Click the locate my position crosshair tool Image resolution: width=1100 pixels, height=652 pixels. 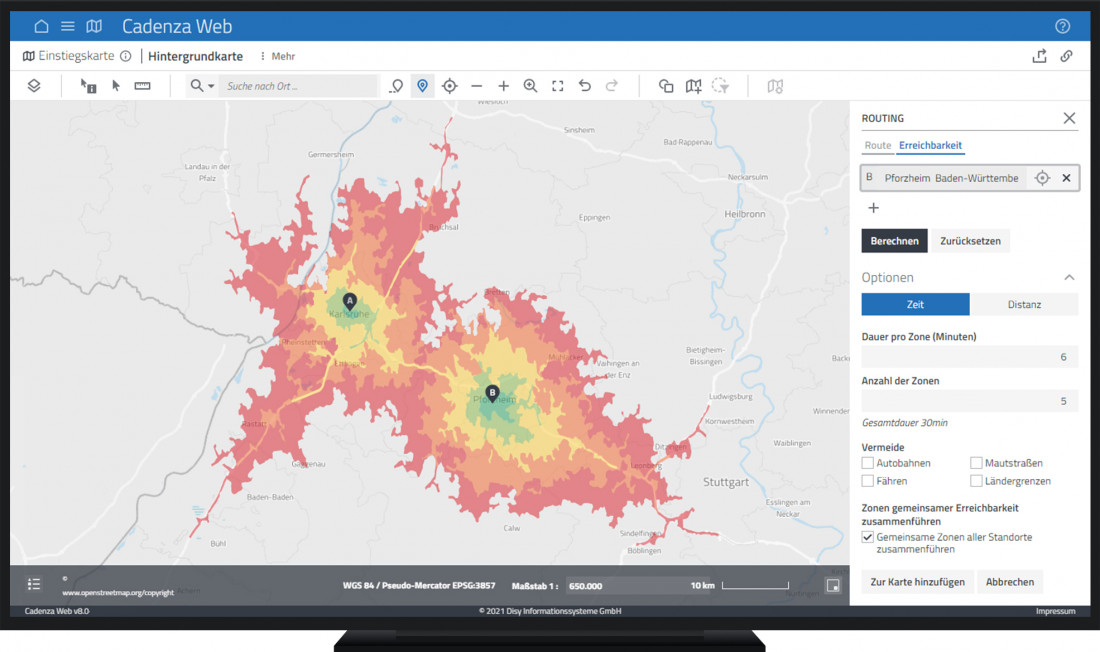pos(450,86)
